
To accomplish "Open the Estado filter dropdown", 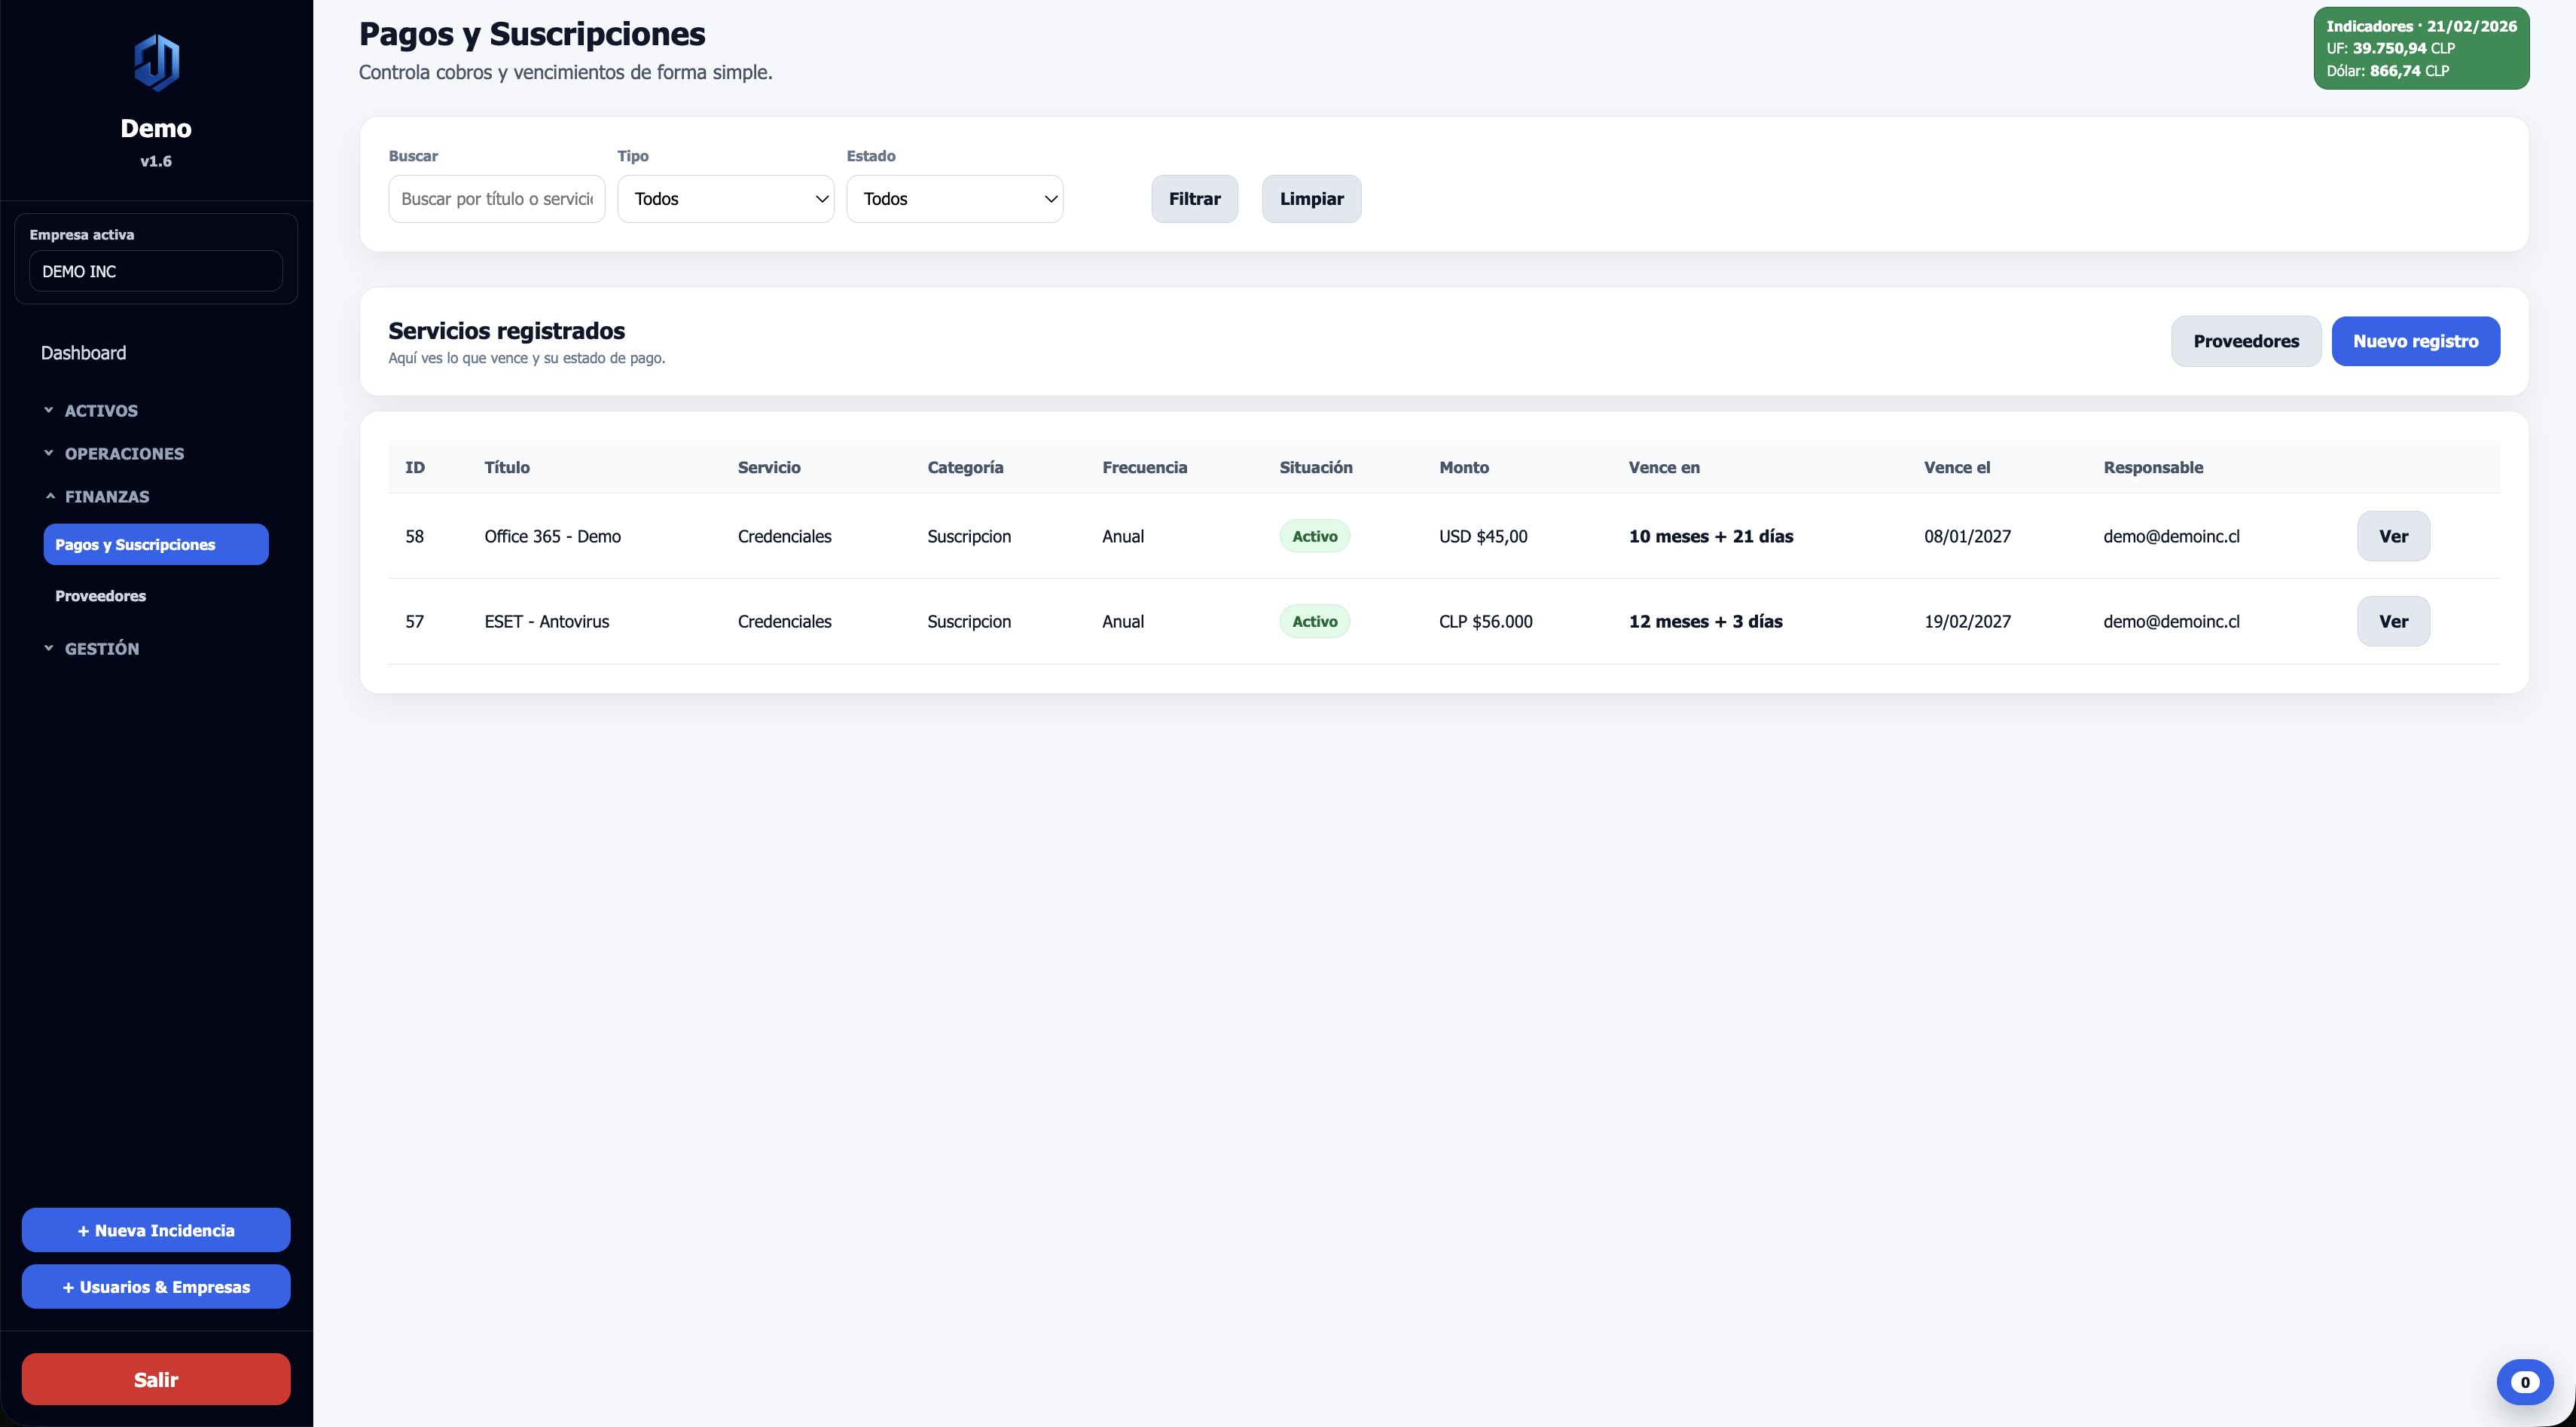I will pos(954,199).
